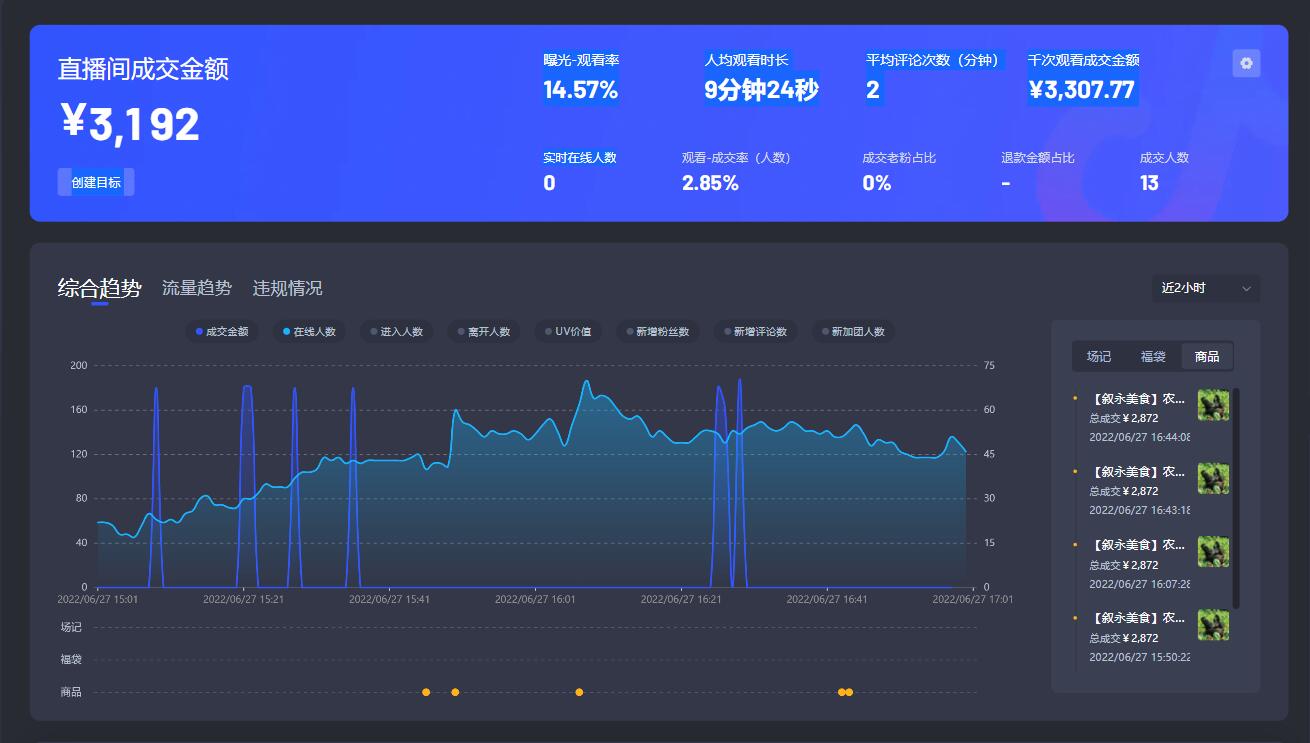Select the 福袋 tab in the side panel
The image size is (1310, 743).
1153,356
